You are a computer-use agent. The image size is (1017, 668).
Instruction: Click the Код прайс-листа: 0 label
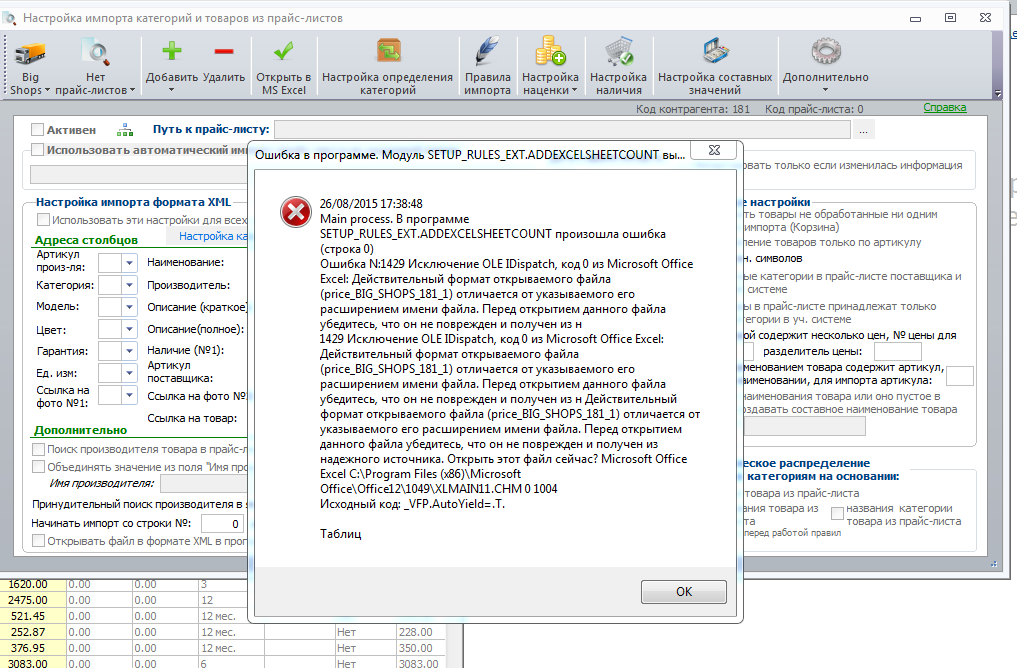coord(814,109)
